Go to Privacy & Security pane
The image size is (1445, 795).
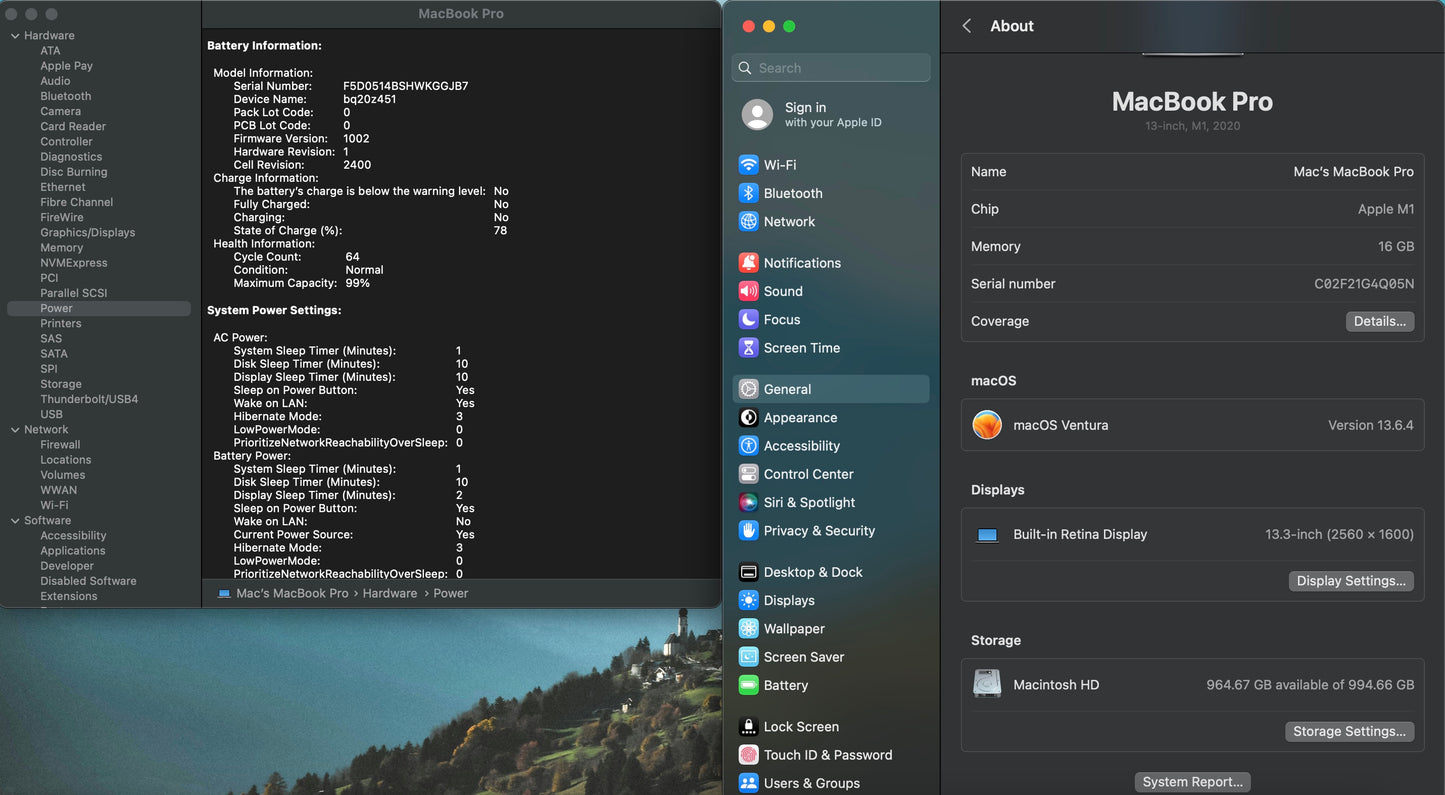819,531
